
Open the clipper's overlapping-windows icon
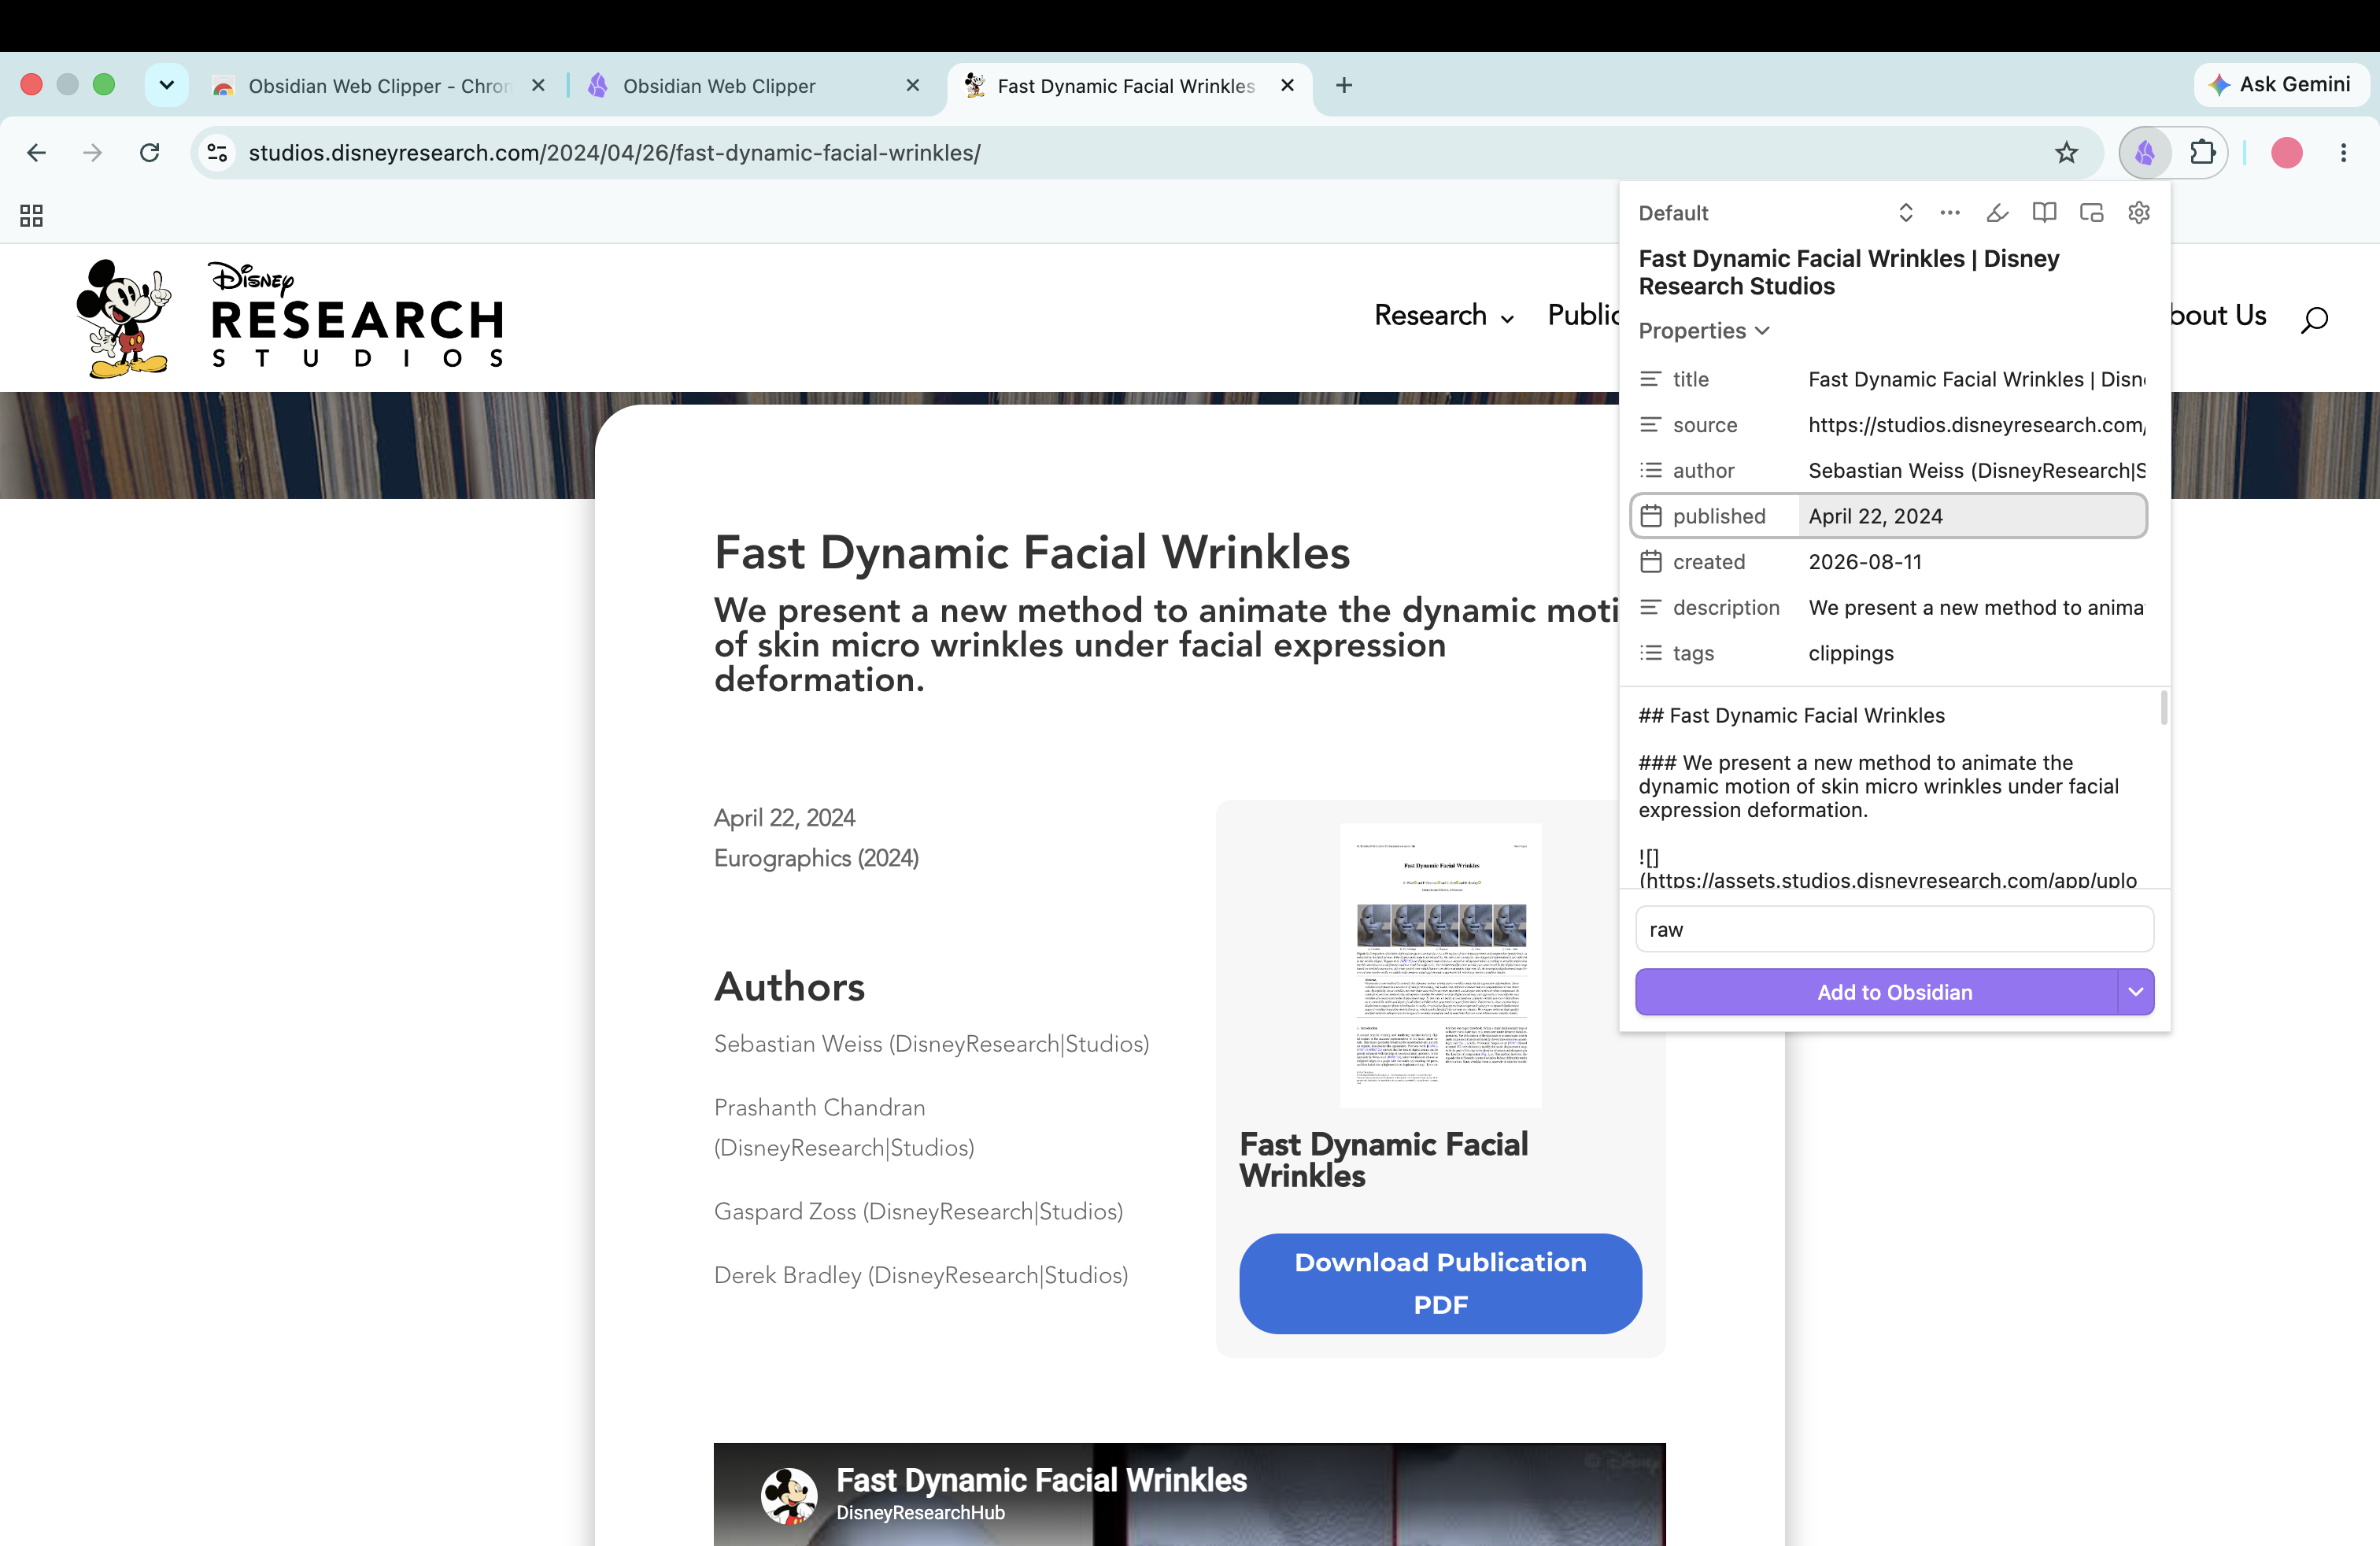coord(2091,212)
